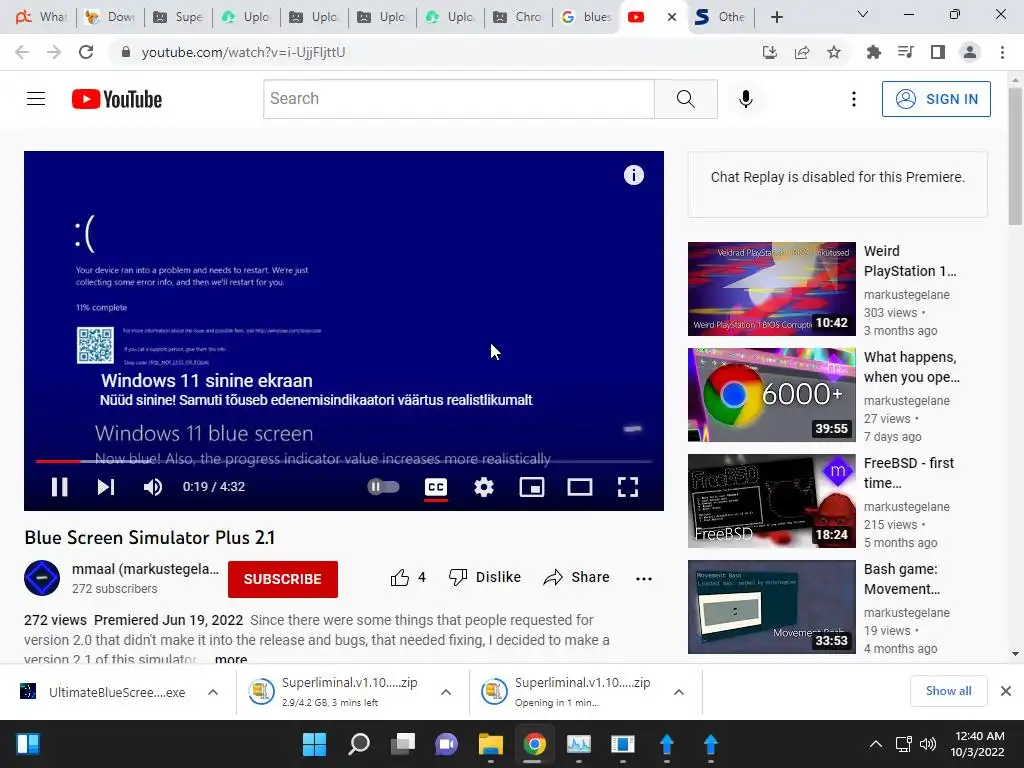The width and height of the screenshot is (1024, 768).
Task: Show all downloads
Action: tap(948, 691)
